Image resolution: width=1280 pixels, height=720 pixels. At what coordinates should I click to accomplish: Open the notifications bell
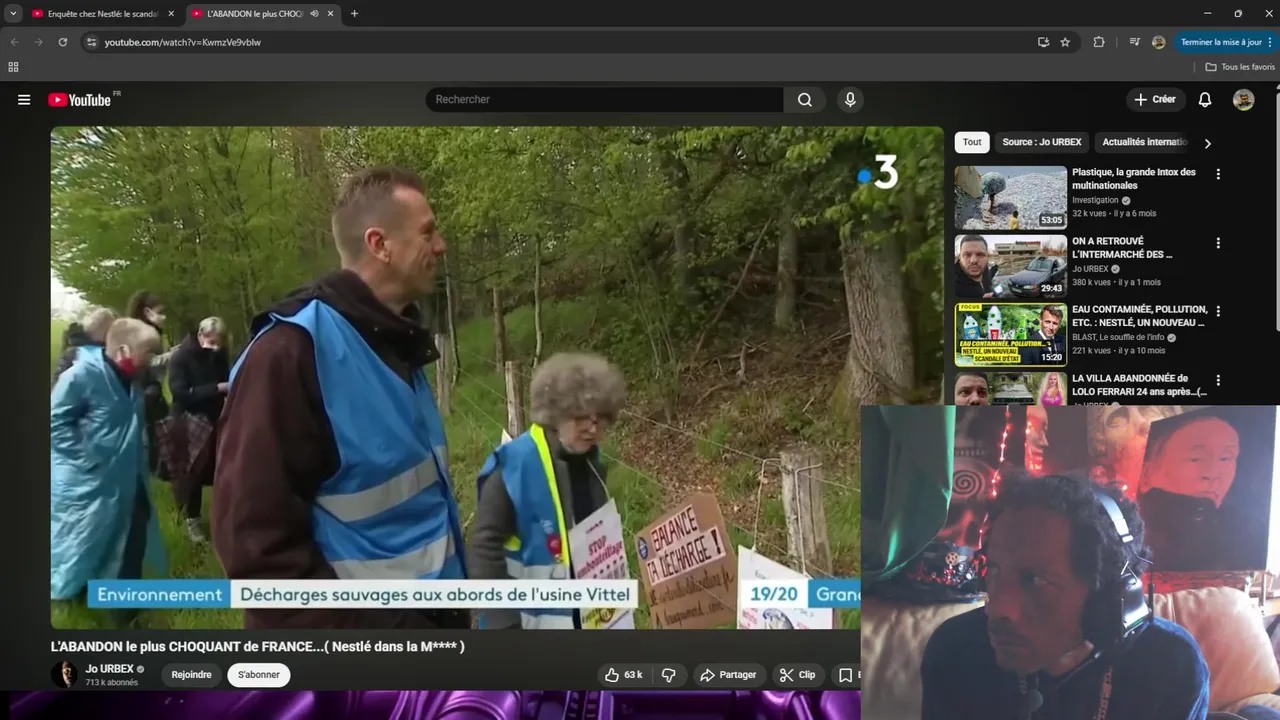tap(1205, 99)
